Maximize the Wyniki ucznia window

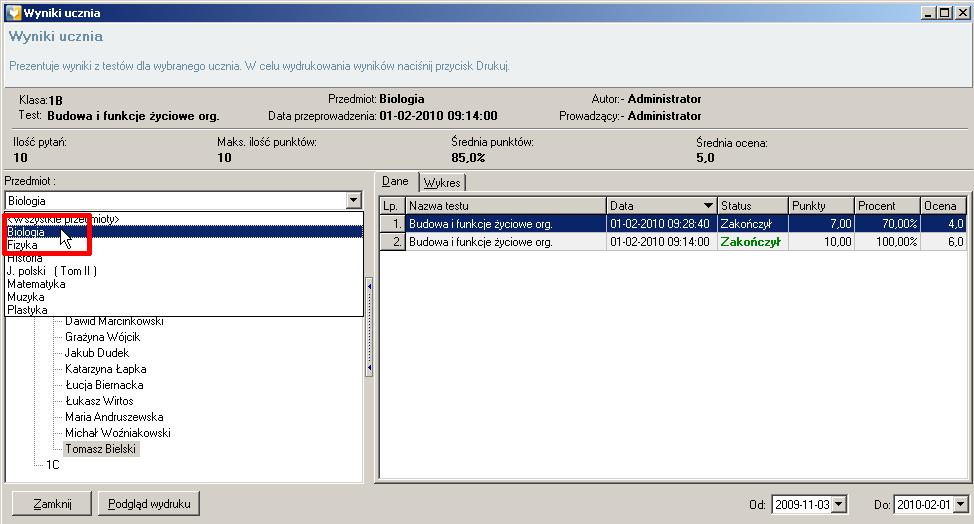[x=944, y=12]
